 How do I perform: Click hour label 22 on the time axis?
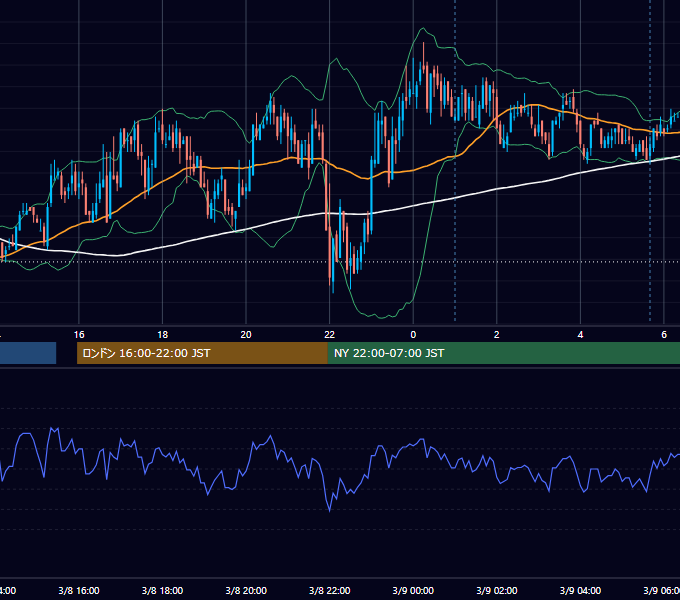330,335
